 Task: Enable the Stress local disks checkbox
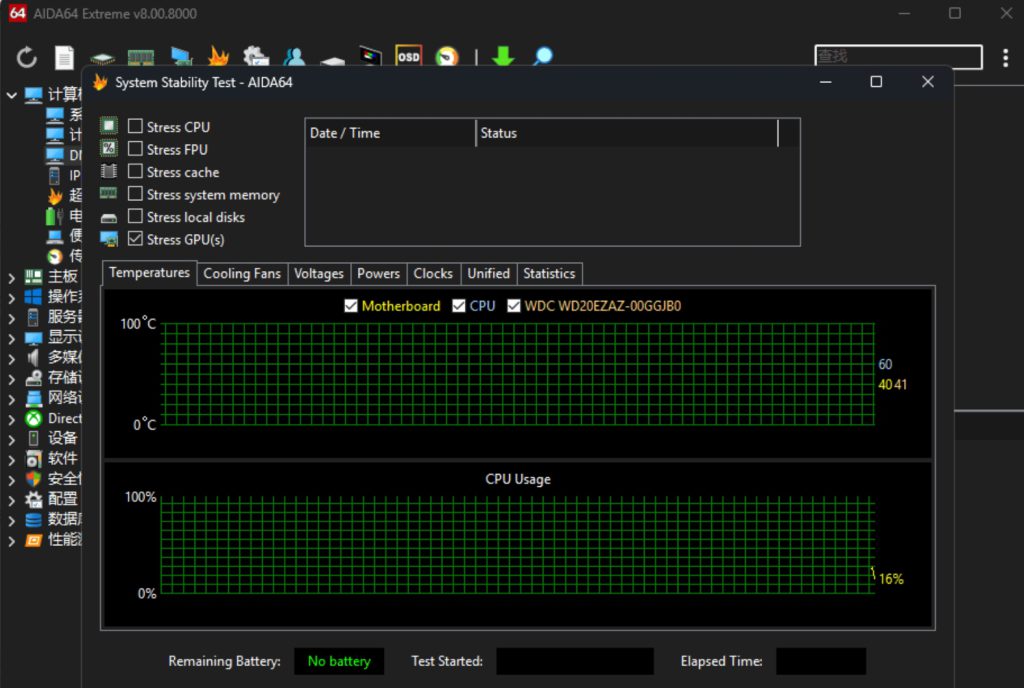click(x=135, y=216)
